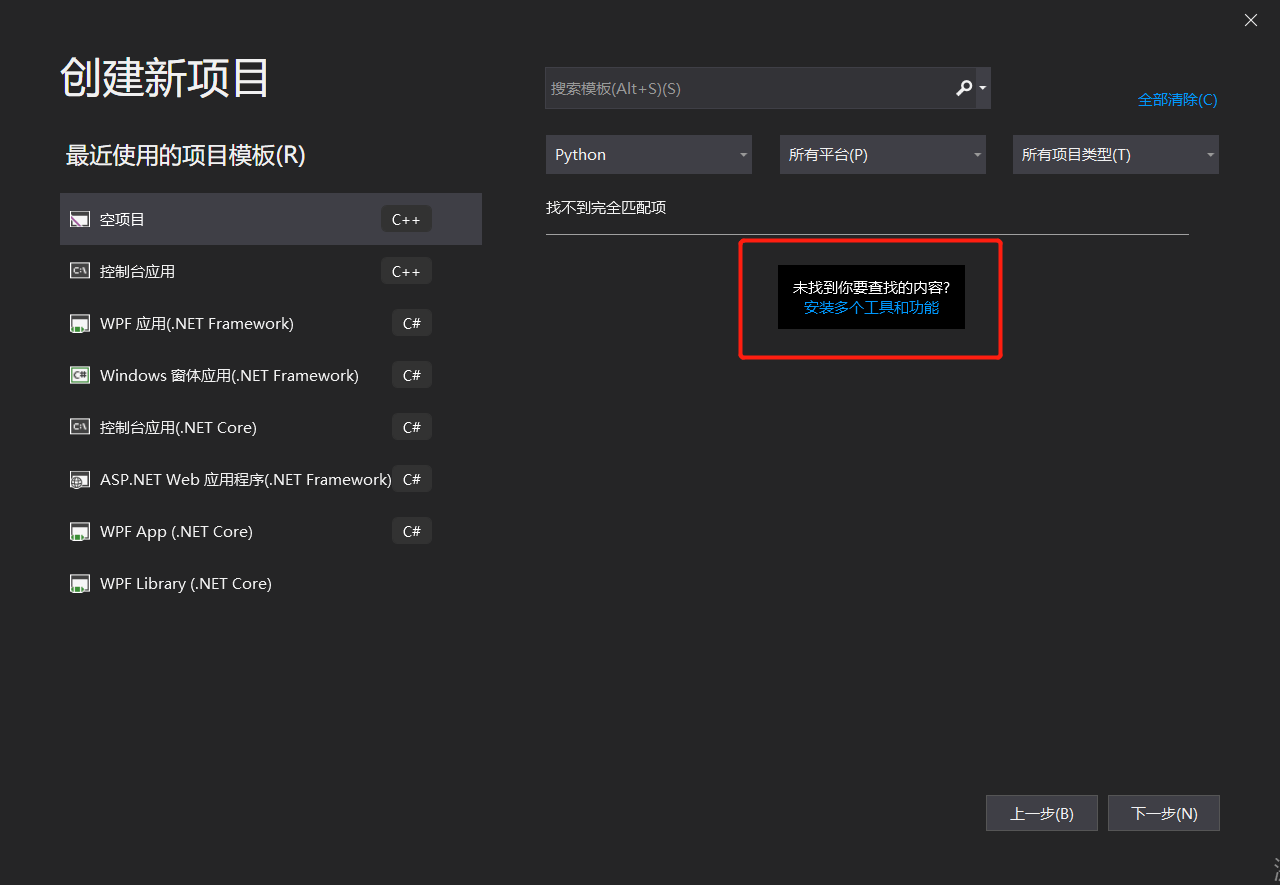Close the 创建新项目 dialog

tap(1251, 20)
